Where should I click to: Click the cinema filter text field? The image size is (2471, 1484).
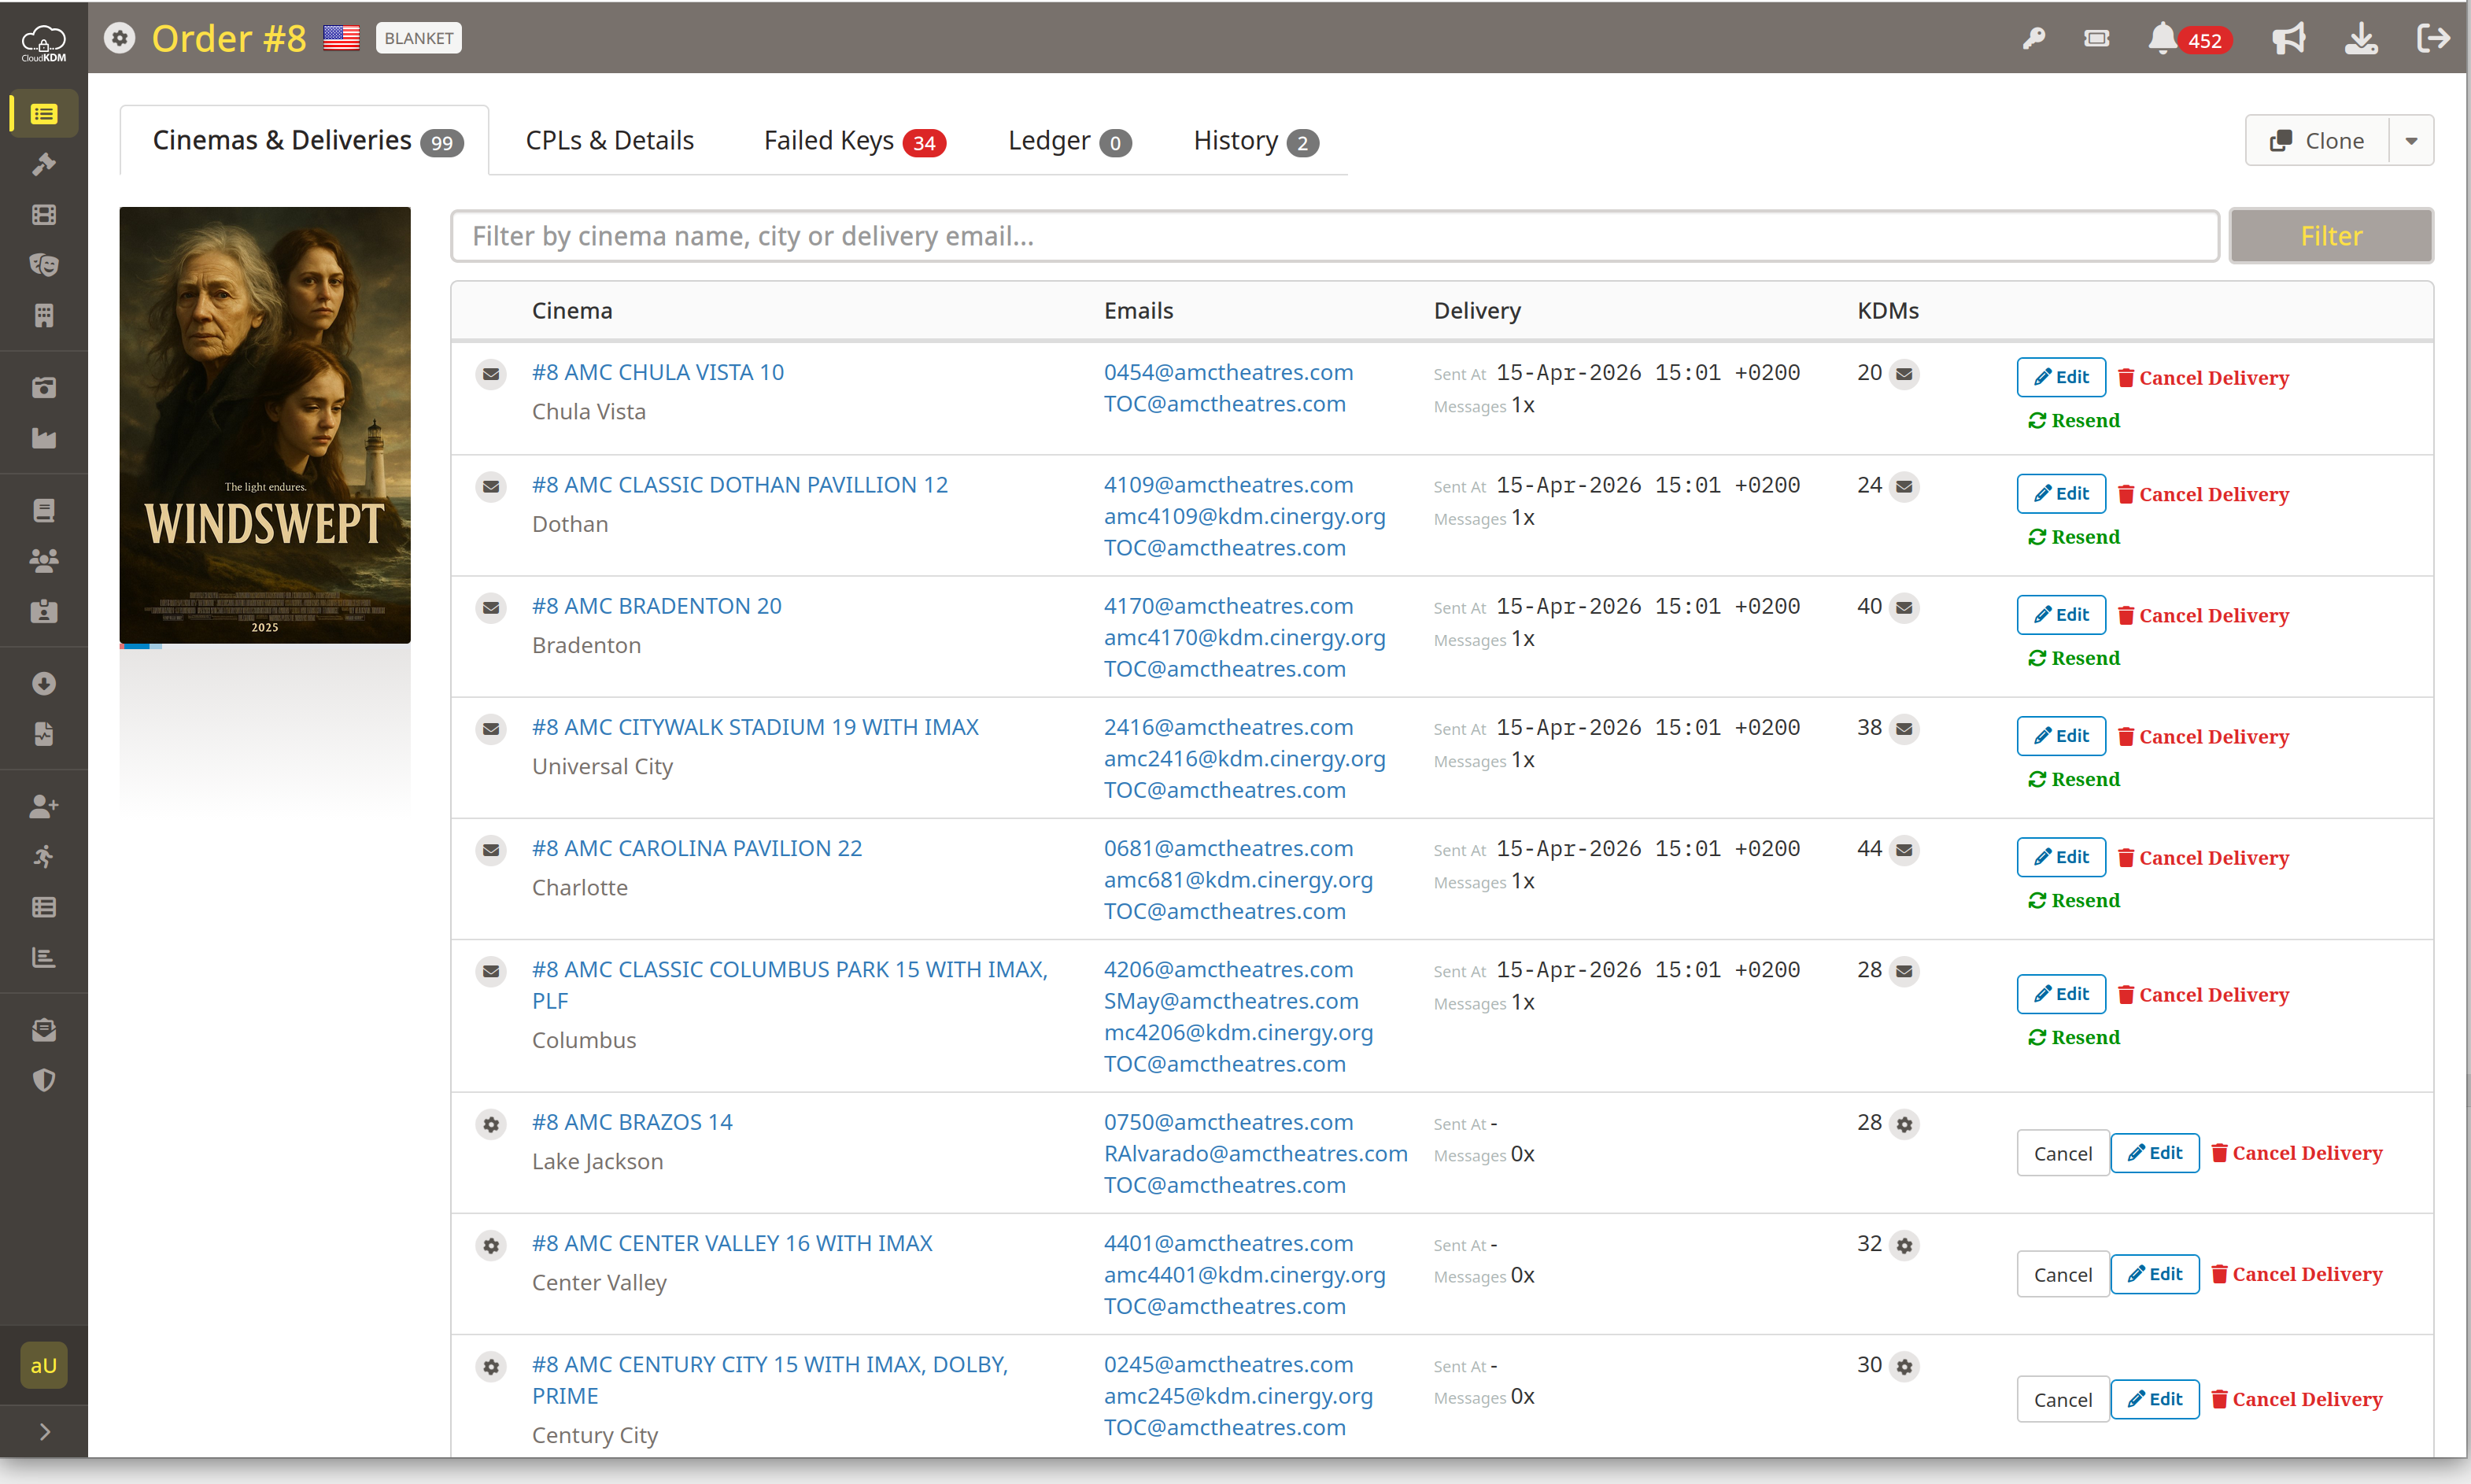pyautogui.click(x=1335, y=236)
